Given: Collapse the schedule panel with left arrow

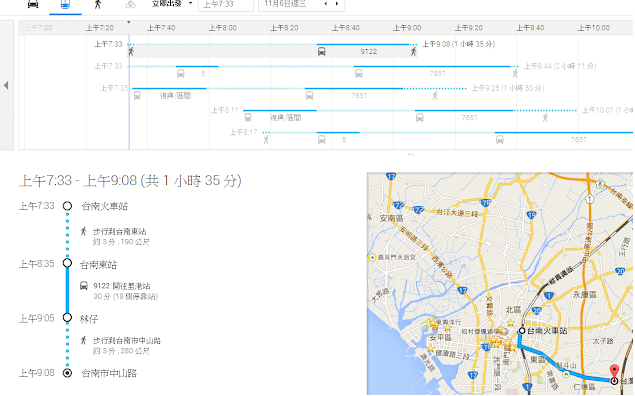Looking at the screenshot, I should [6, 85].
